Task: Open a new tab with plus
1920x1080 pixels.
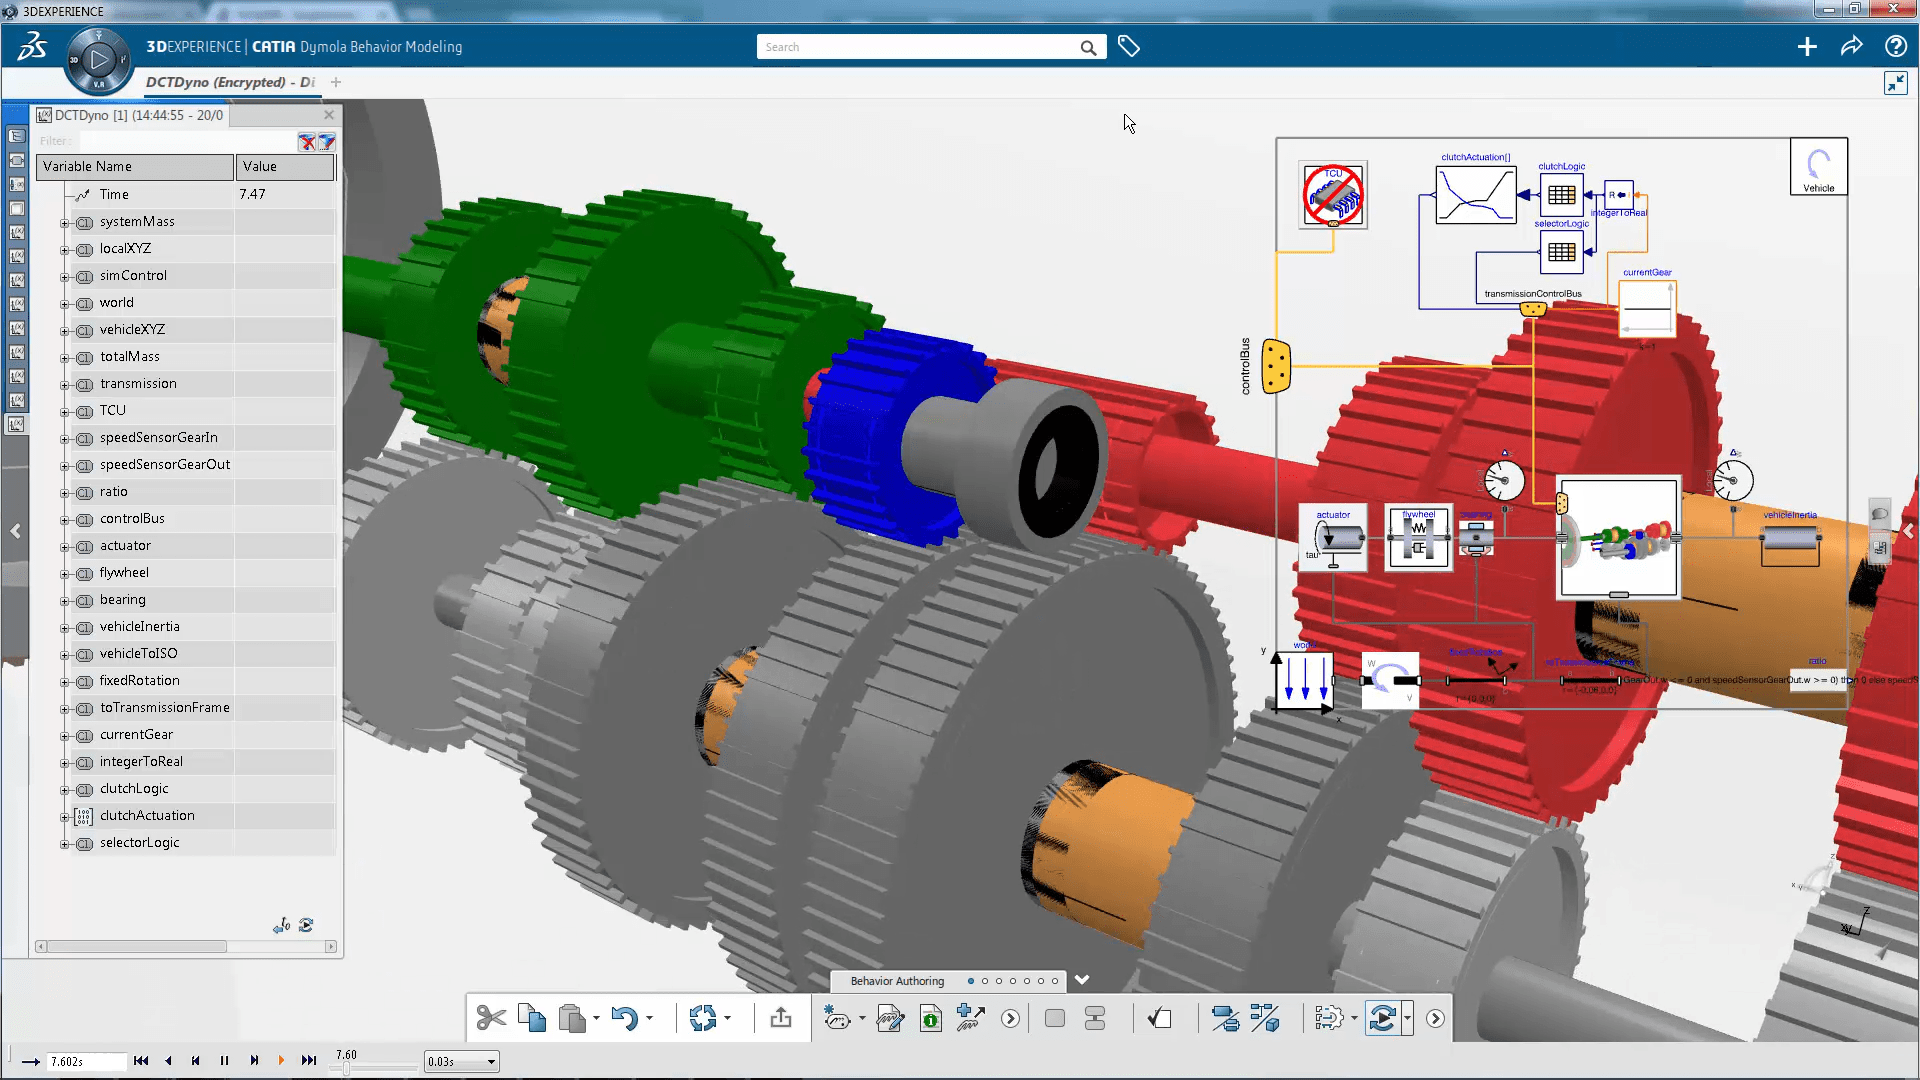Action: (336, 82)
